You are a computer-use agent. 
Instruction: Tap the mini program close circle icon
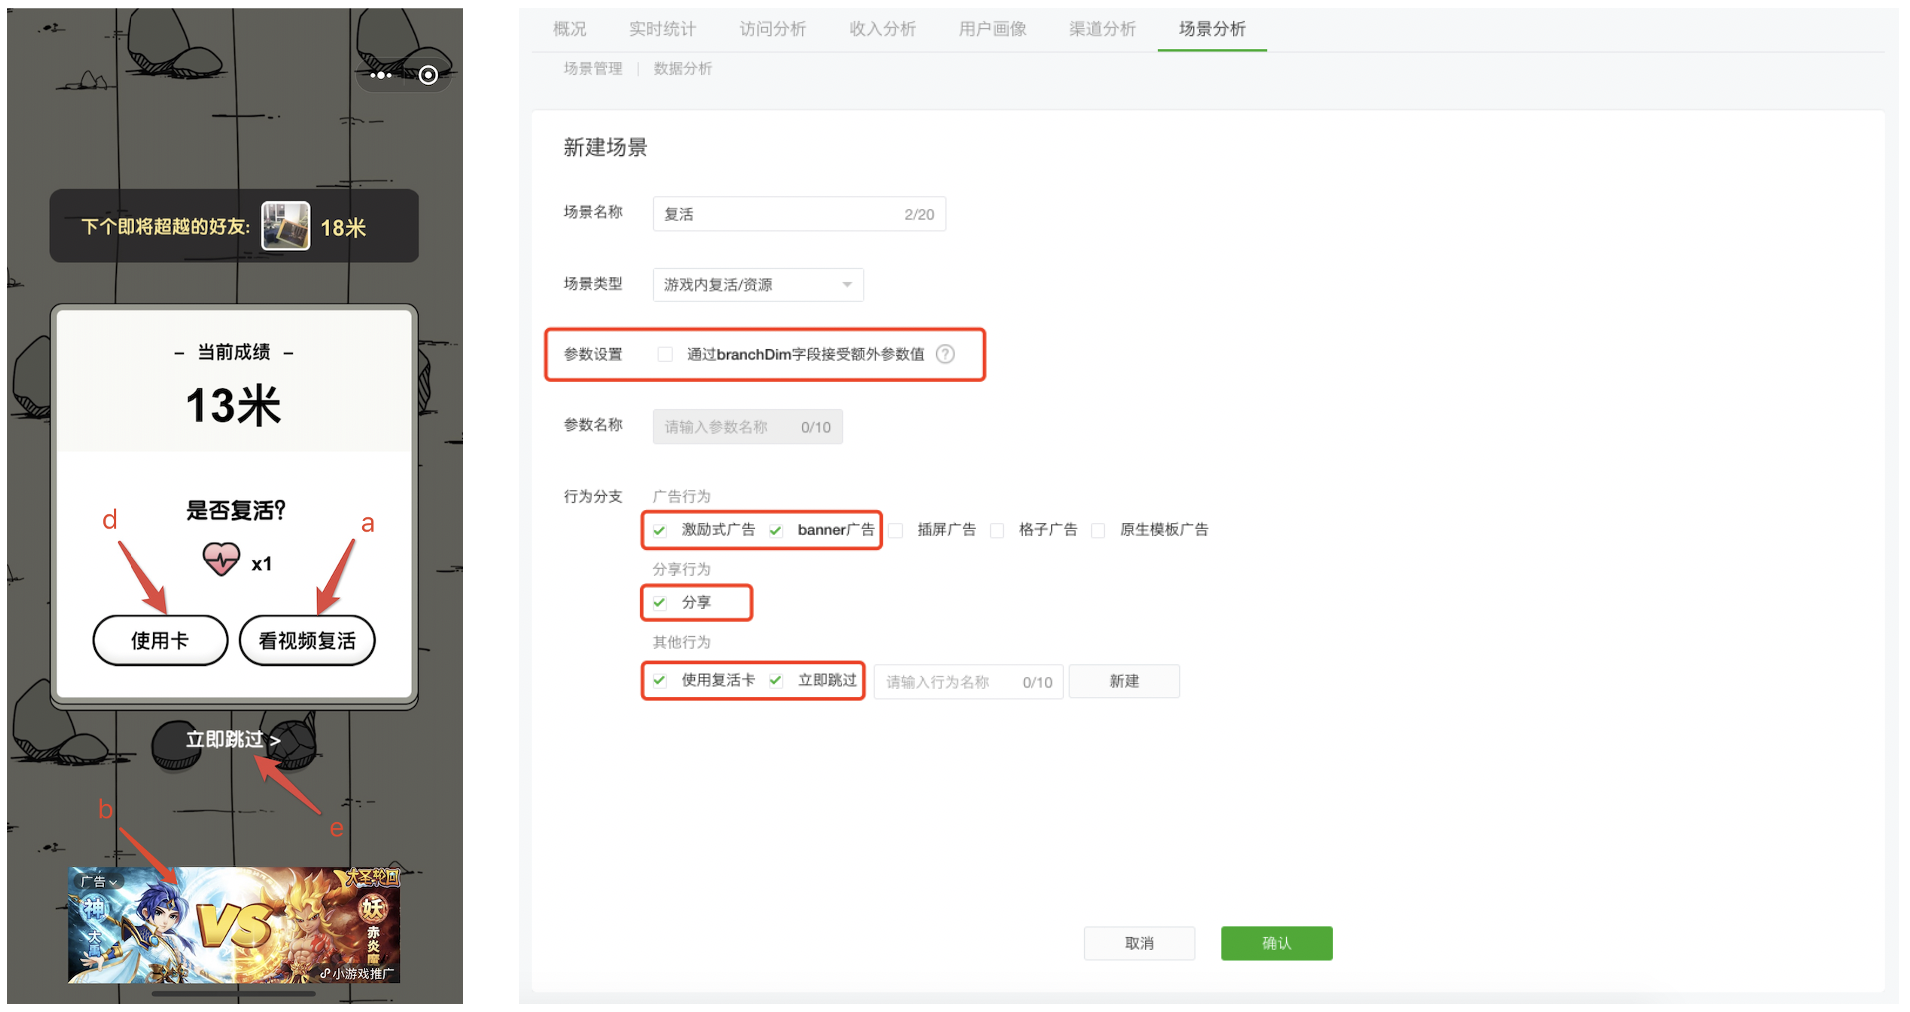click(428, 75)
